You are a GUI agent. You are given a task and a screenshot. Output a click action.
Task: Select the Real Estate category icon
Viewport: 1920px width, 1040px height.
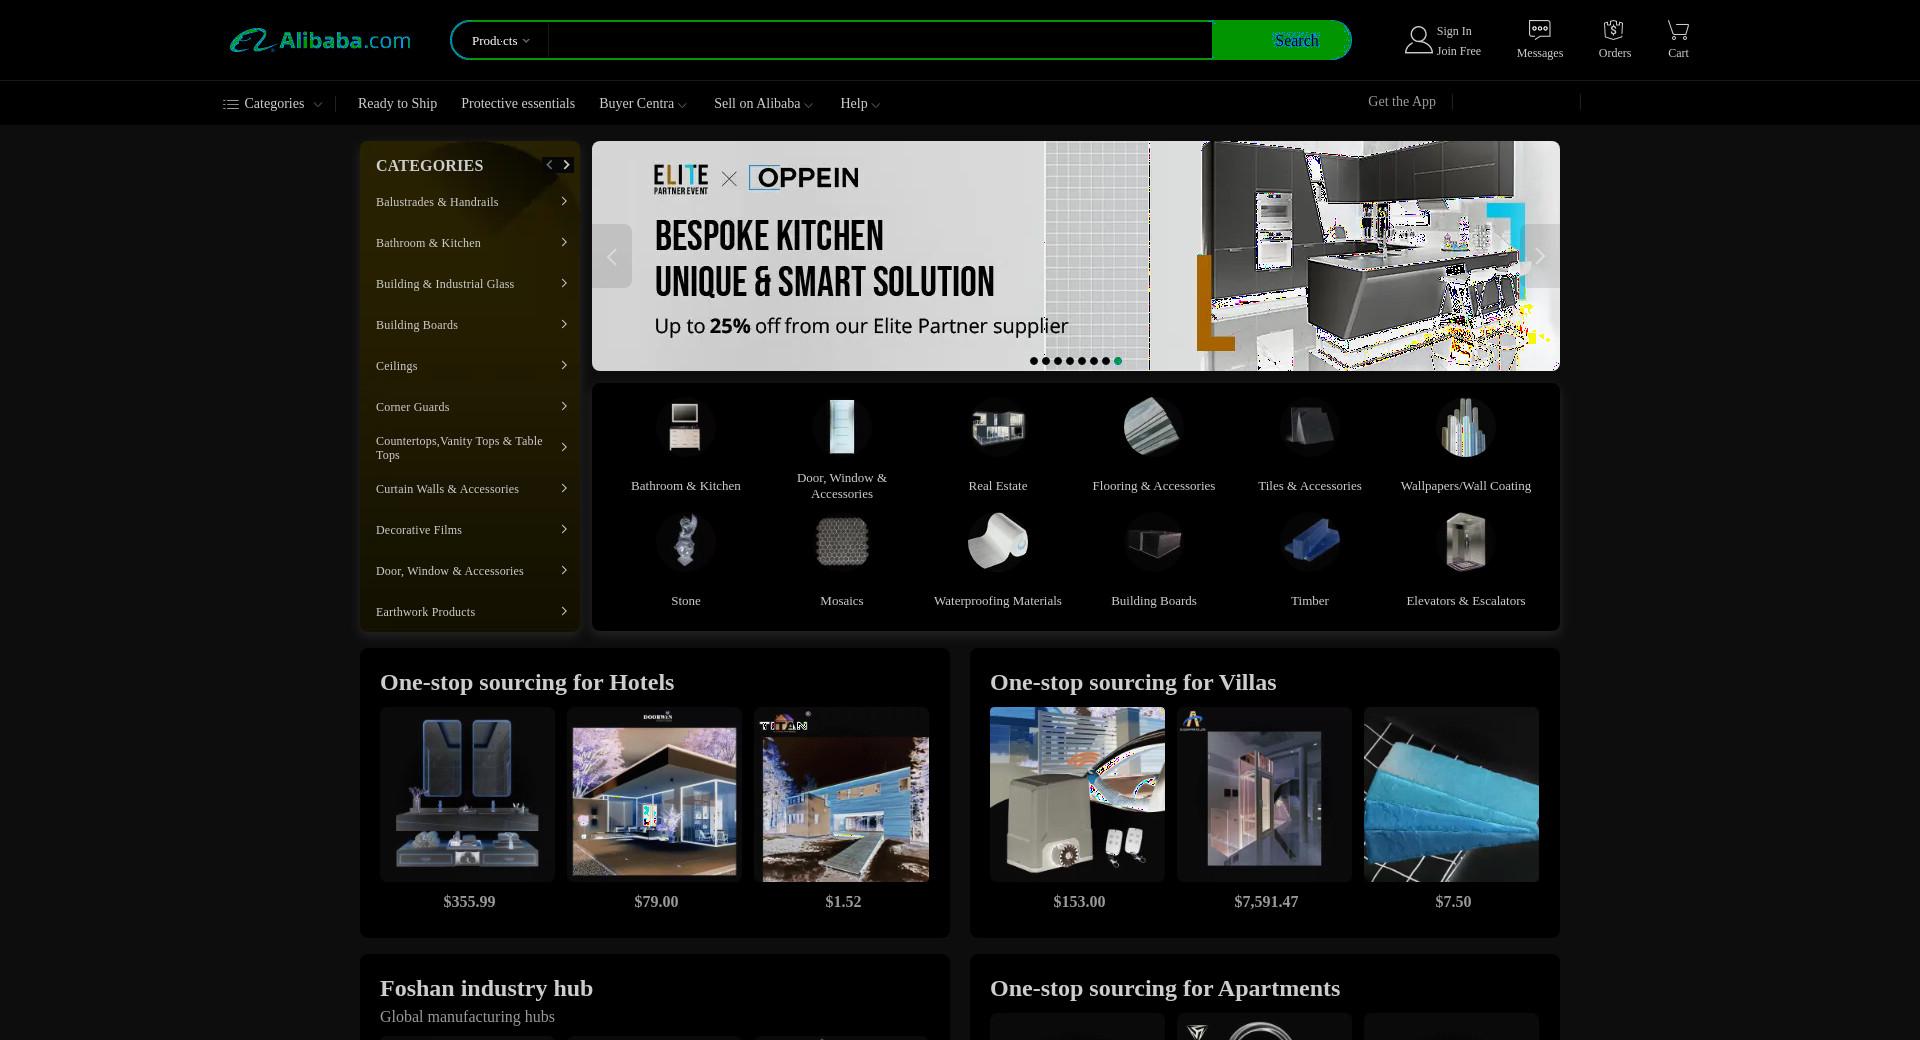[997, 428]
